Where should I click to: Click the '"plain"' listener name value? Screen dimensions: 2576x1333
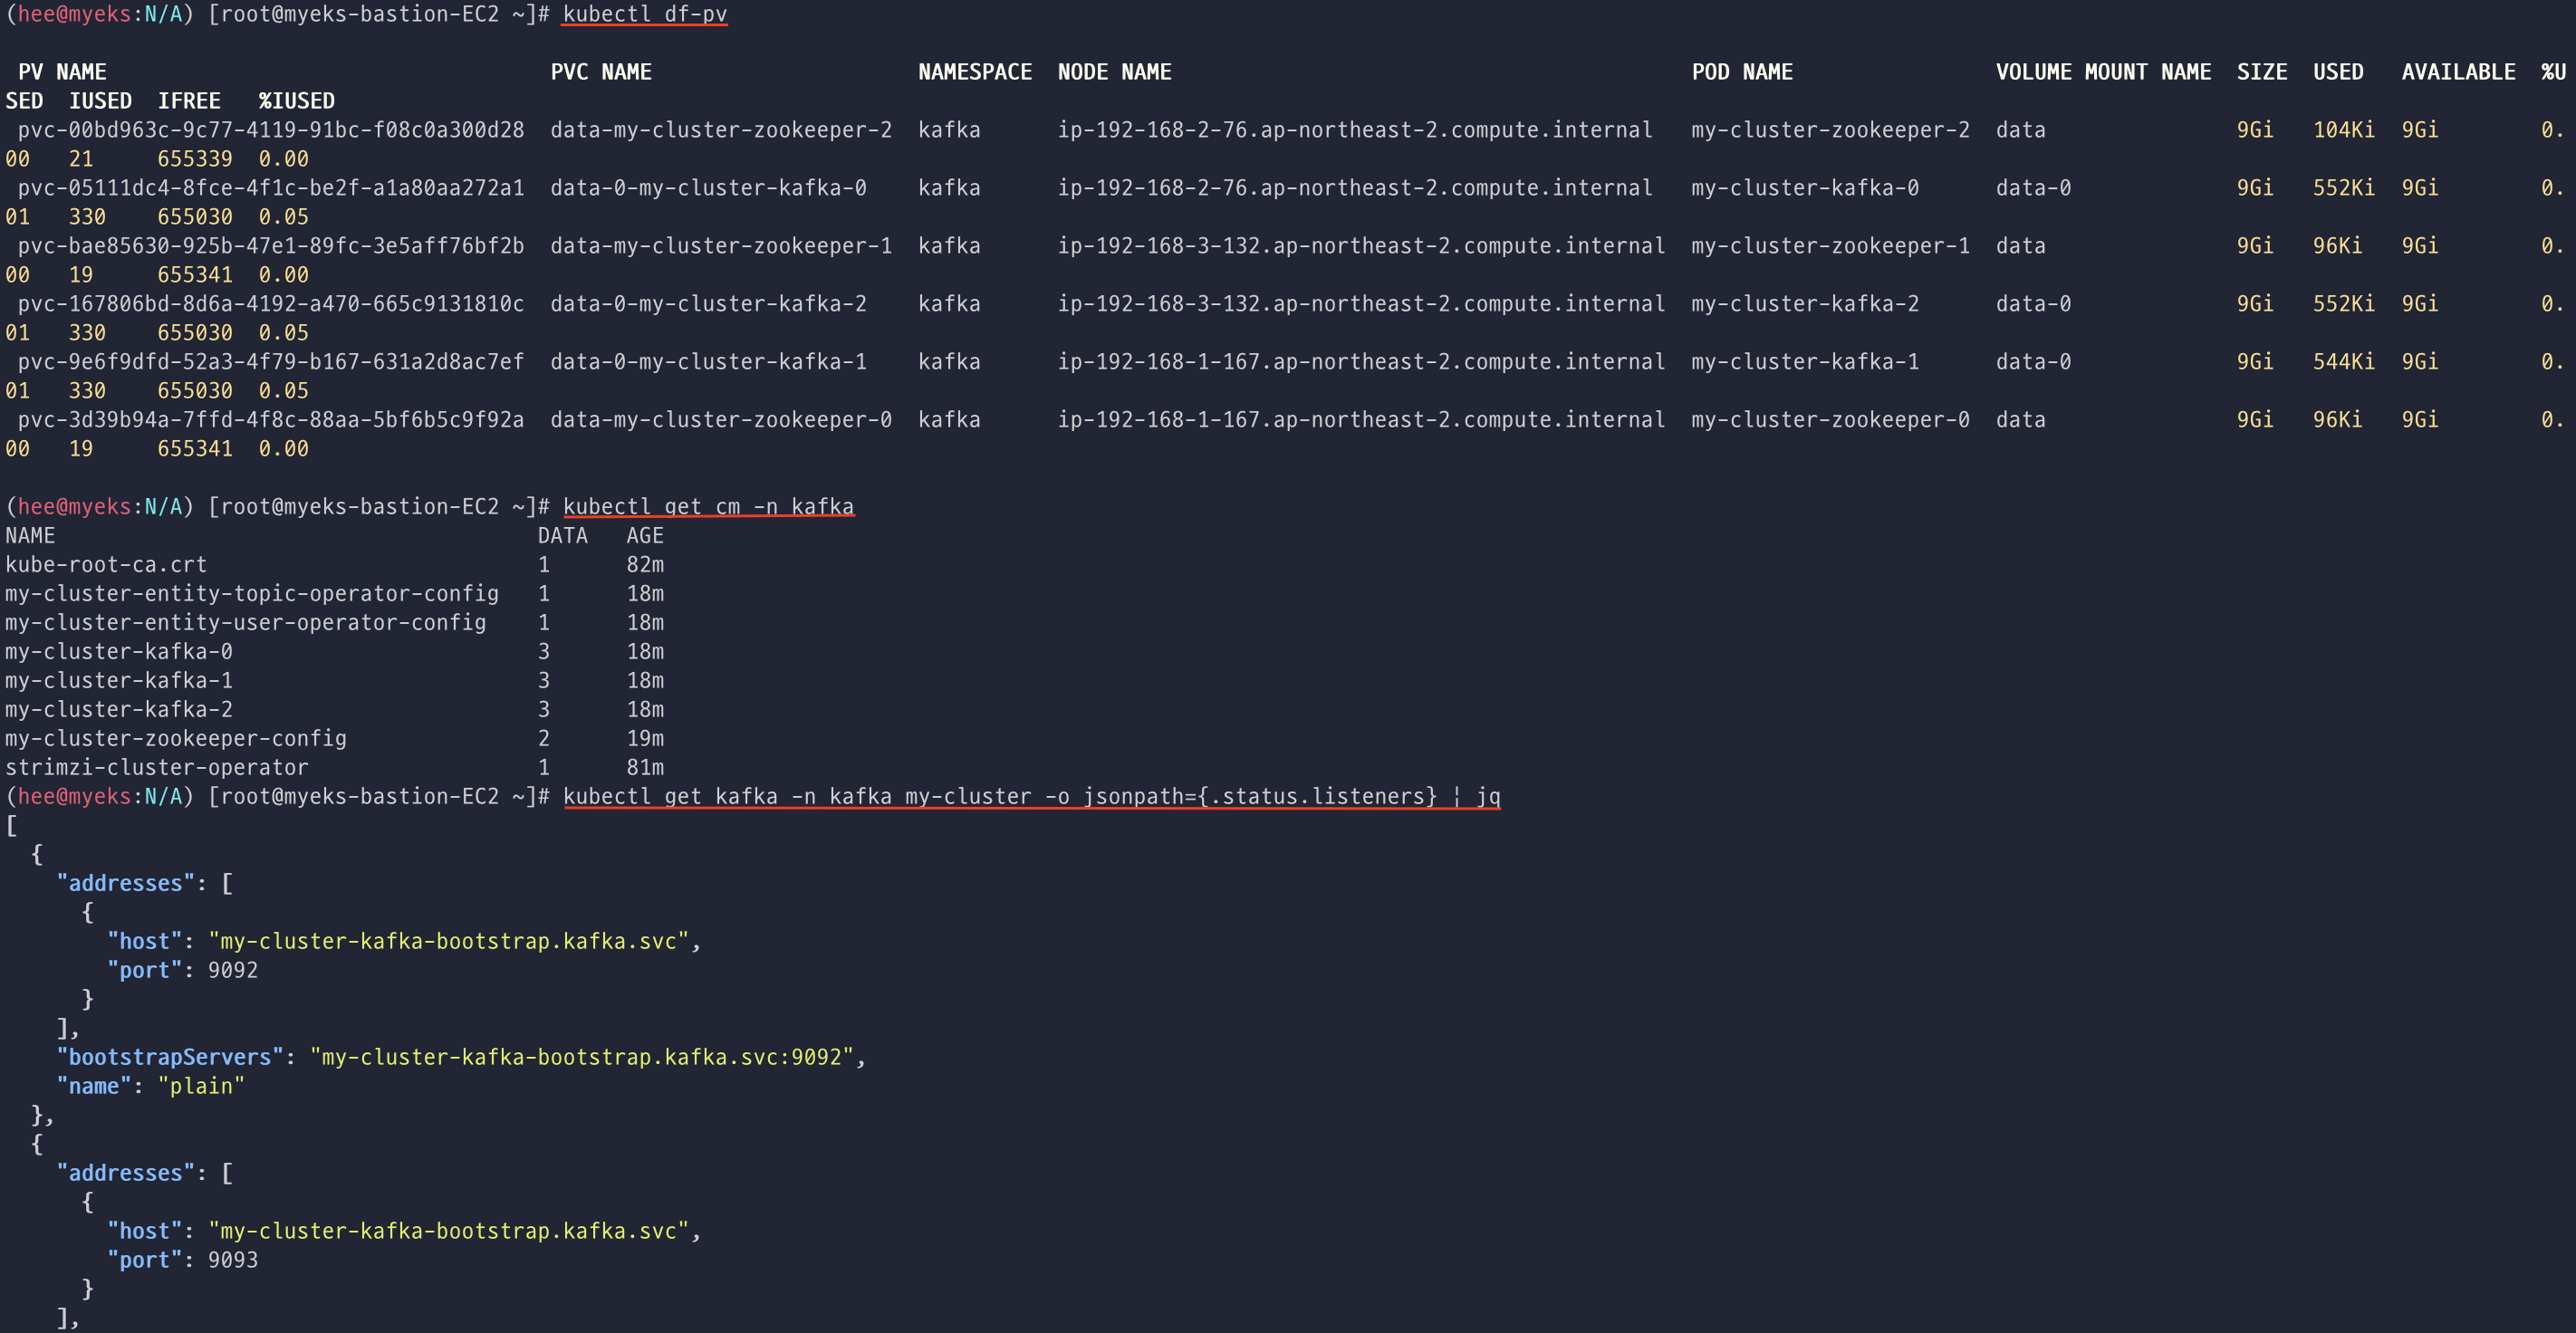pos(201,1086)
